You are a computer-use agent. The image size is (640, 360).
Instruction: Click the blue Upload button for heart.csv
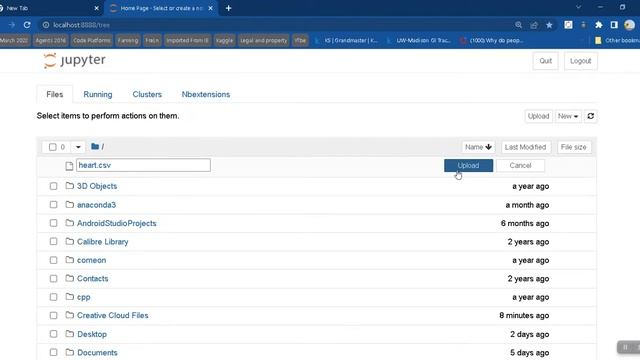pyautogui.click(x=468, y=165)
